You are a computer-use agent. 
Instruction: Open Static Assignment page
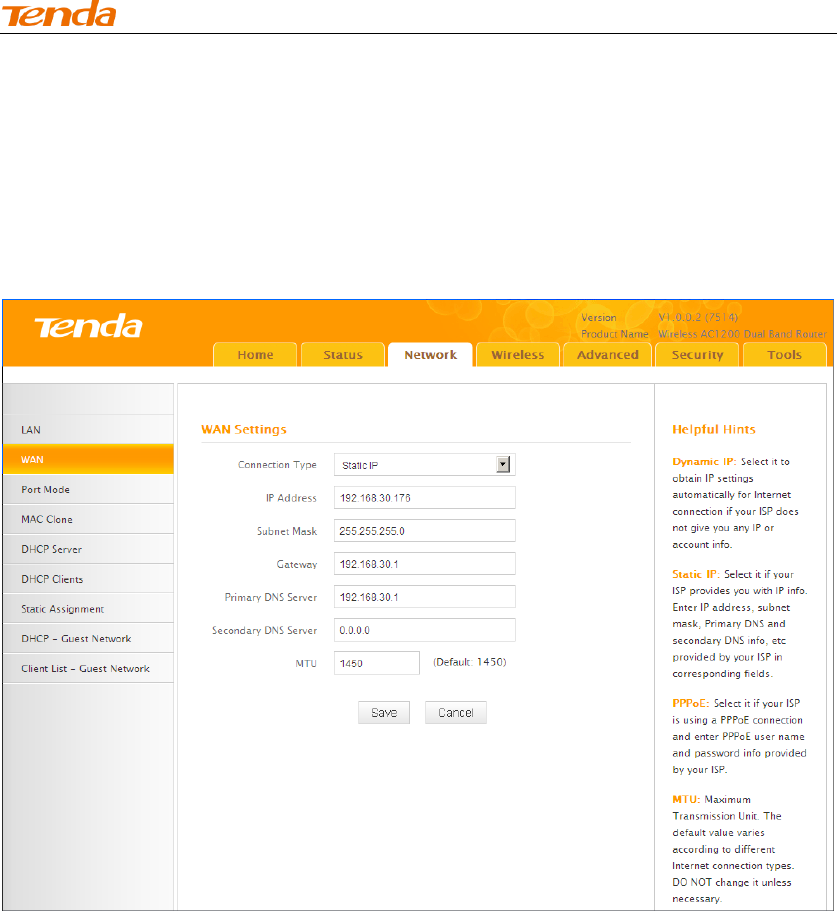(88, 609)
